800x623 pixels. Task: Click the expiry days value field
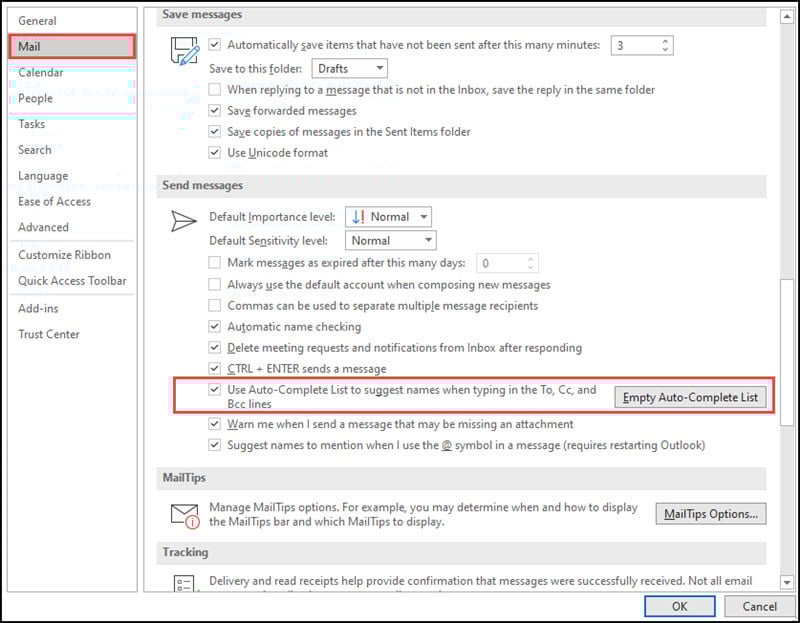click(501, 263)
